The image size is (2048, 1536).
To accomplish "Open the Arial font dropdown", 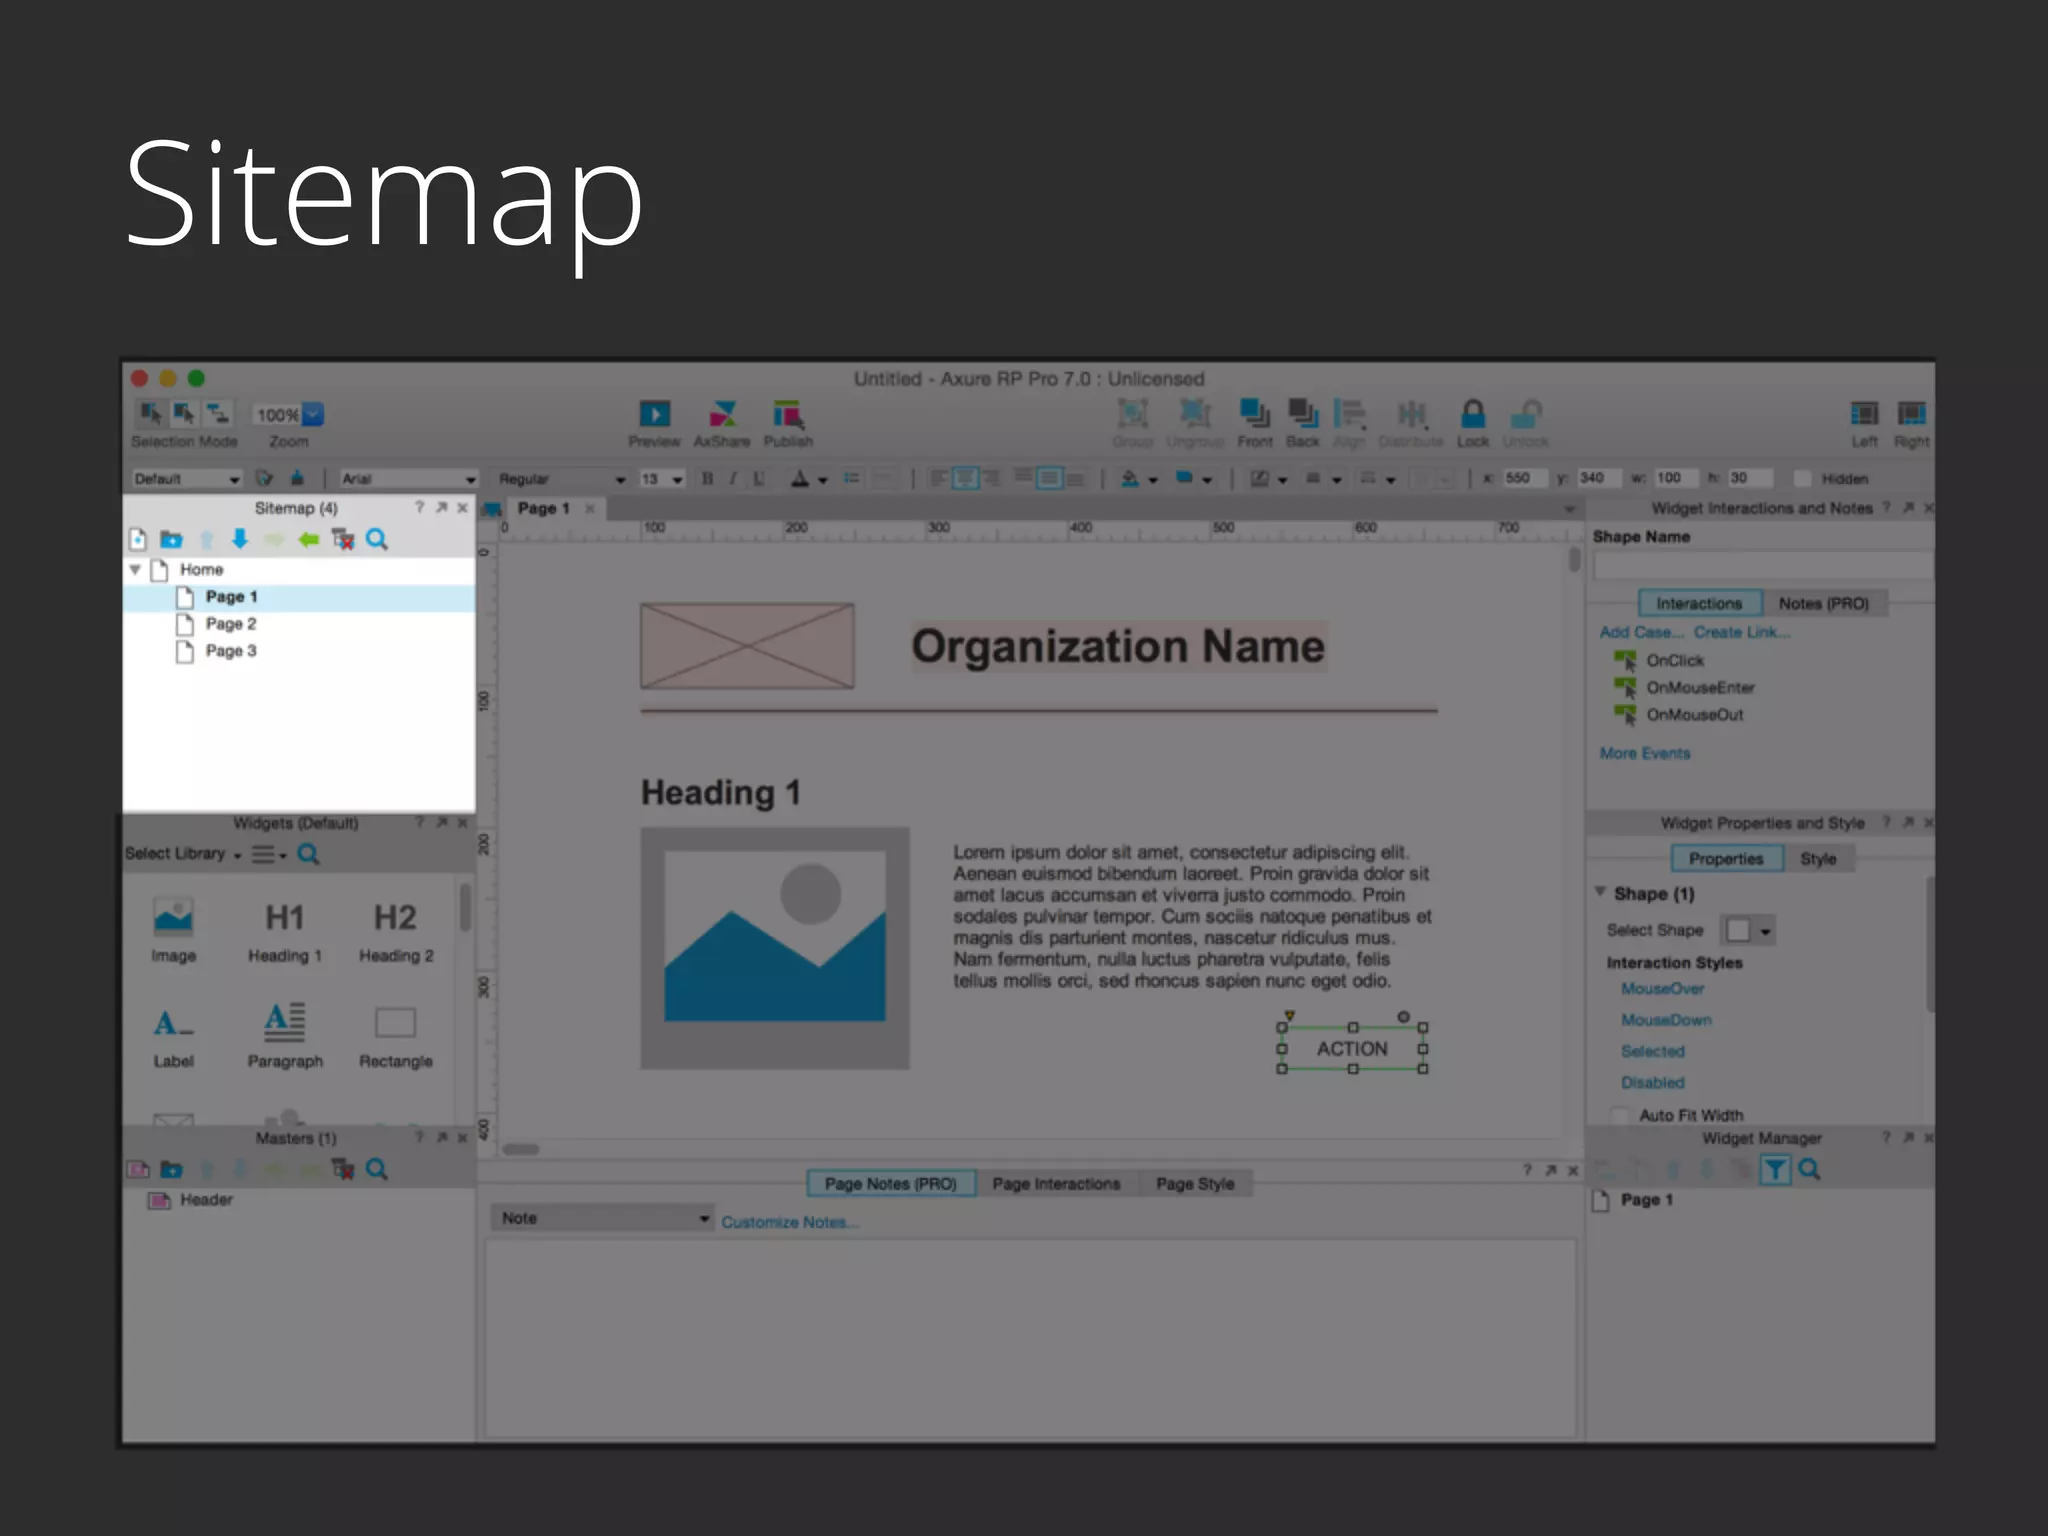I will (x=409, y=479).
